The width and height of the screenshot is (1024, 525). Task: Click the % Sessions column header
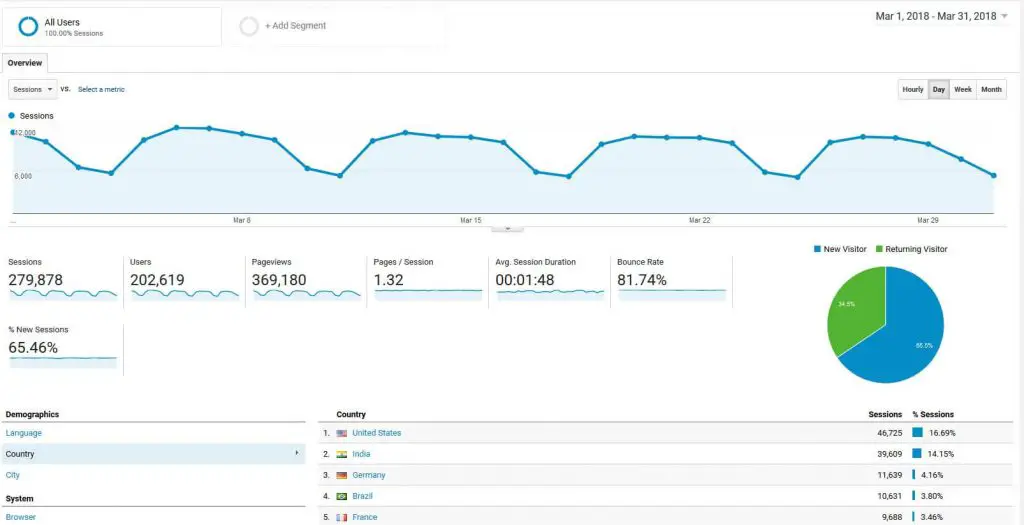point(933,415)
